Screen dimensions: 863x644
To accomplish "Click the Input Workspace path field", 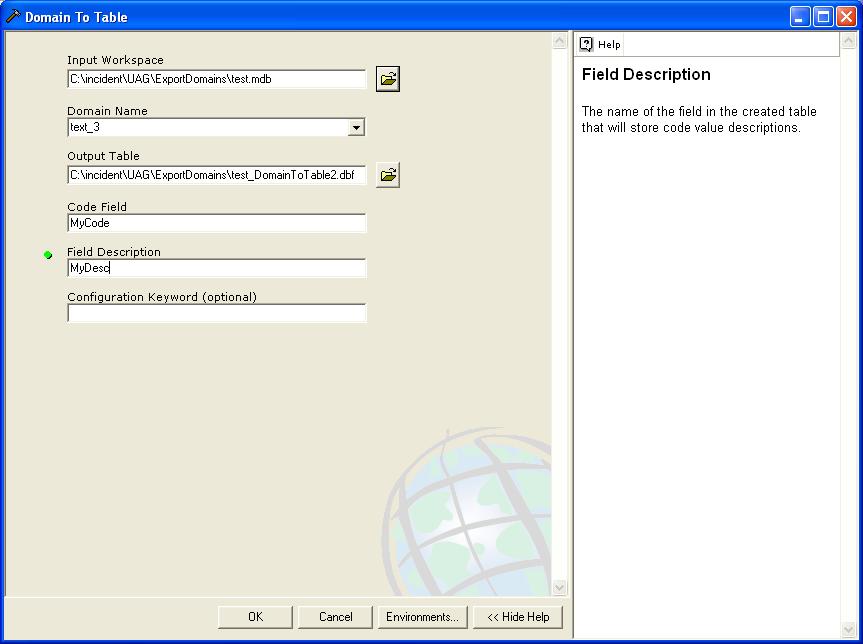I will point(216,79).
